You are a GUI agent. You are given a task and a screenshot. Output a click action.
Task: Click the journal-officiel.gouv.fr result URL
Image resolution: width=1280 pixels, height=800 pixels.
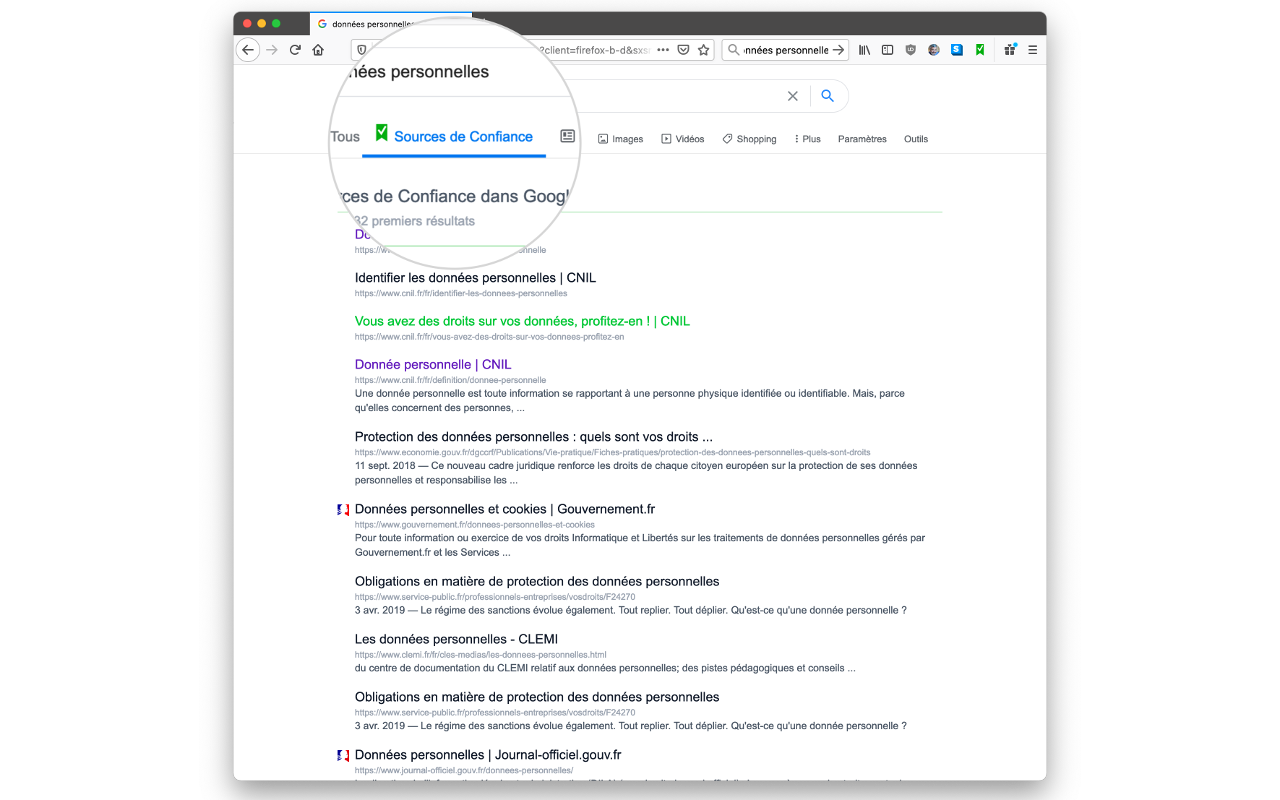pyautogui.click(x=464, y=771)
